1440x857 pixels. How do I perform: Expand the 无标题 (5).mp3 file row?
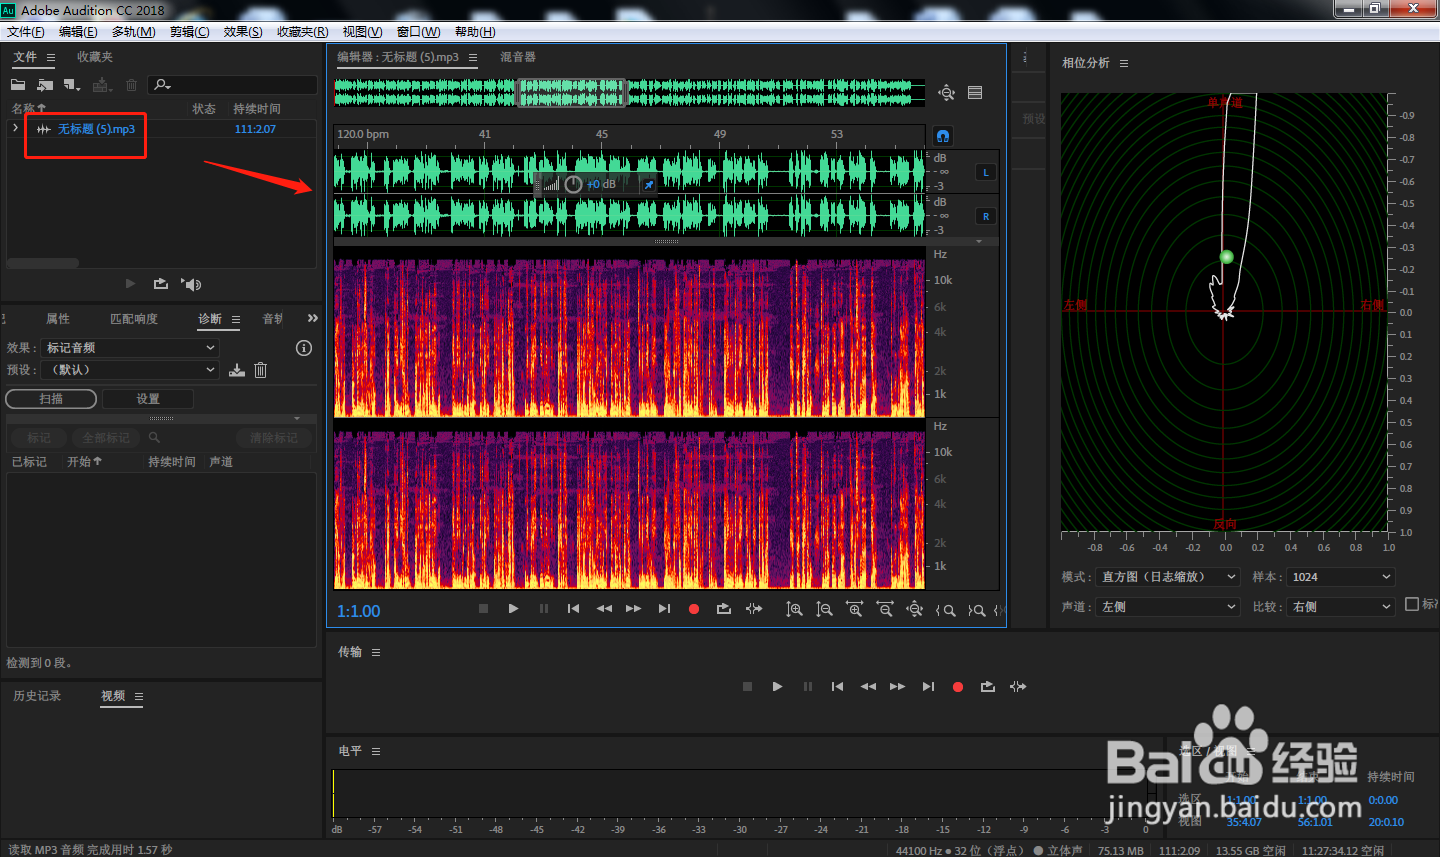pyautogui.click(x=15, y=128)
